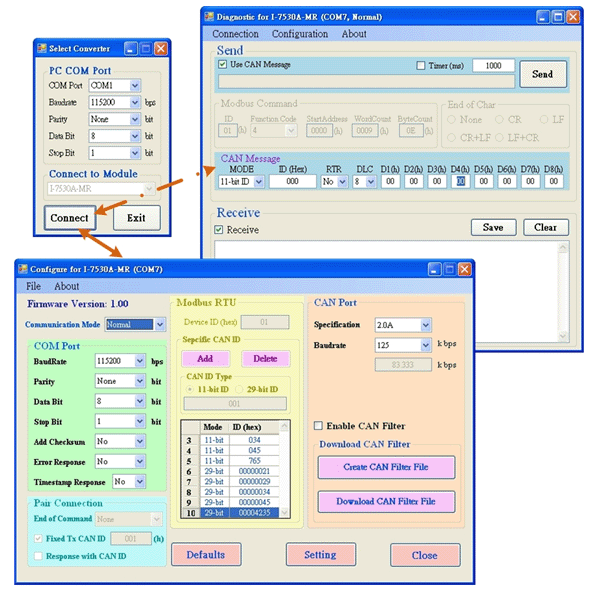Screen dimensions: 600x602
Task: Open the CAN Port Baudrate dropdown
Action: 426,345
